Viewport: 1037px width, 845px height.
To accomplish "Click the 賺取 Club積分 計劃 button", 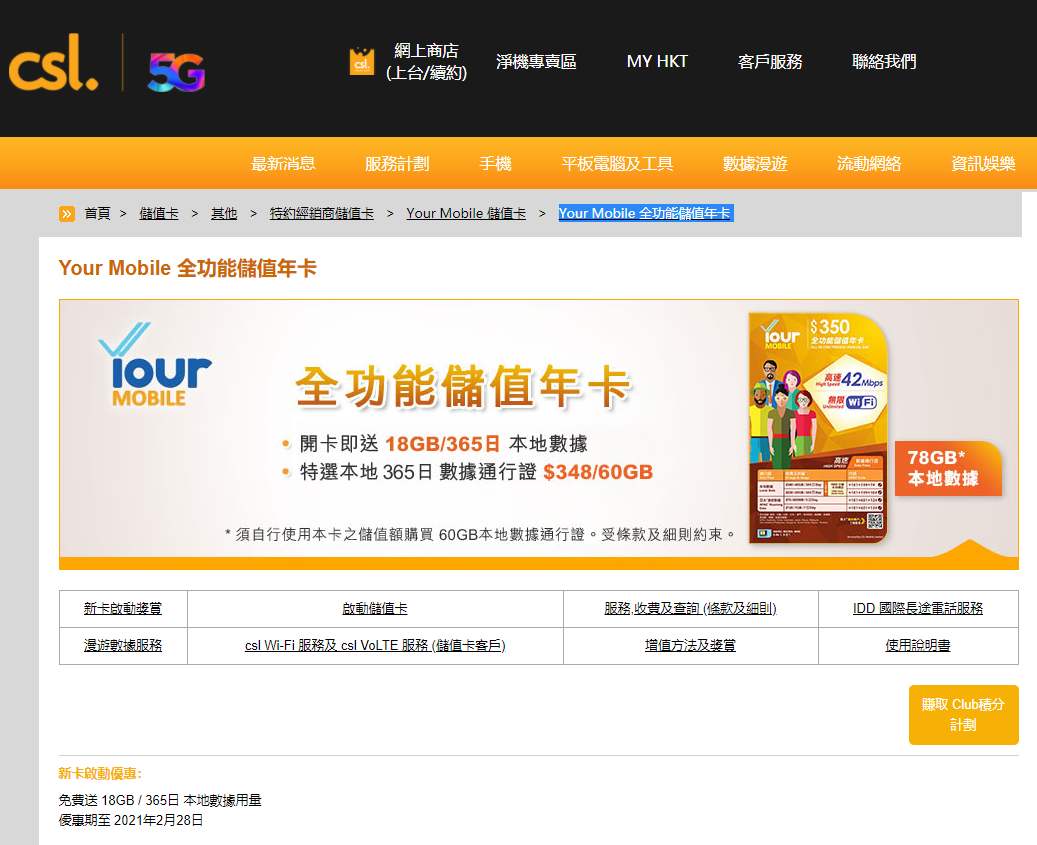I will click(x=964, y=715).
